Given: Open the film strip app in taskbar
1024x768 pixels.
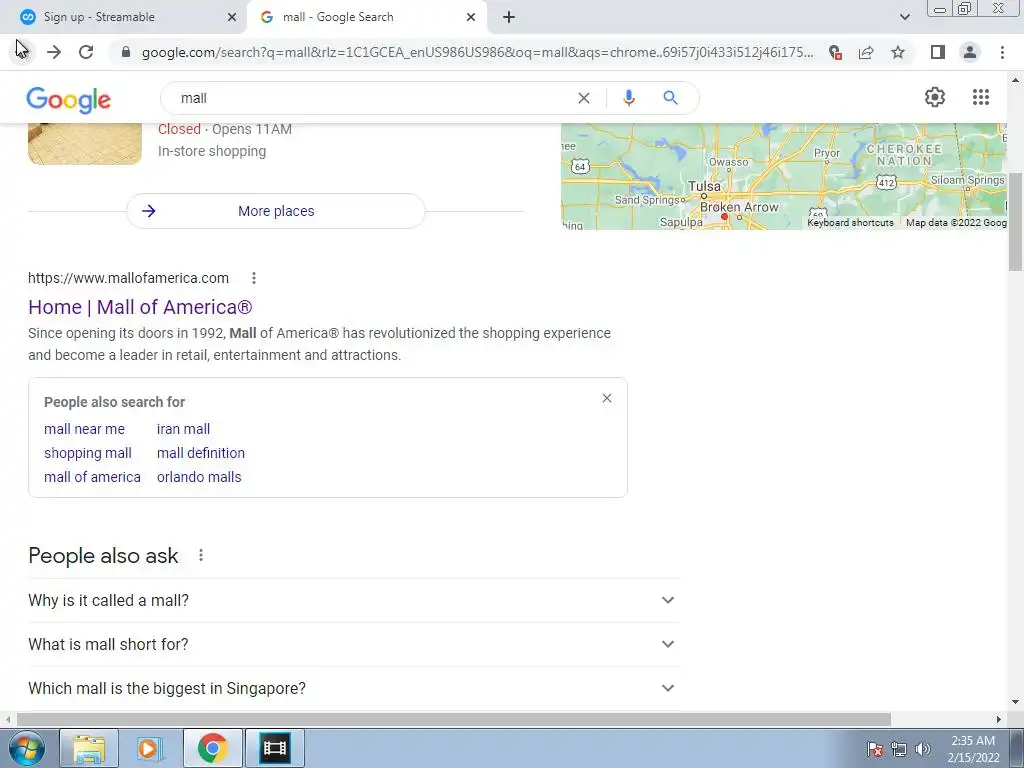Looking at the screenshot, I should [274, 748].
